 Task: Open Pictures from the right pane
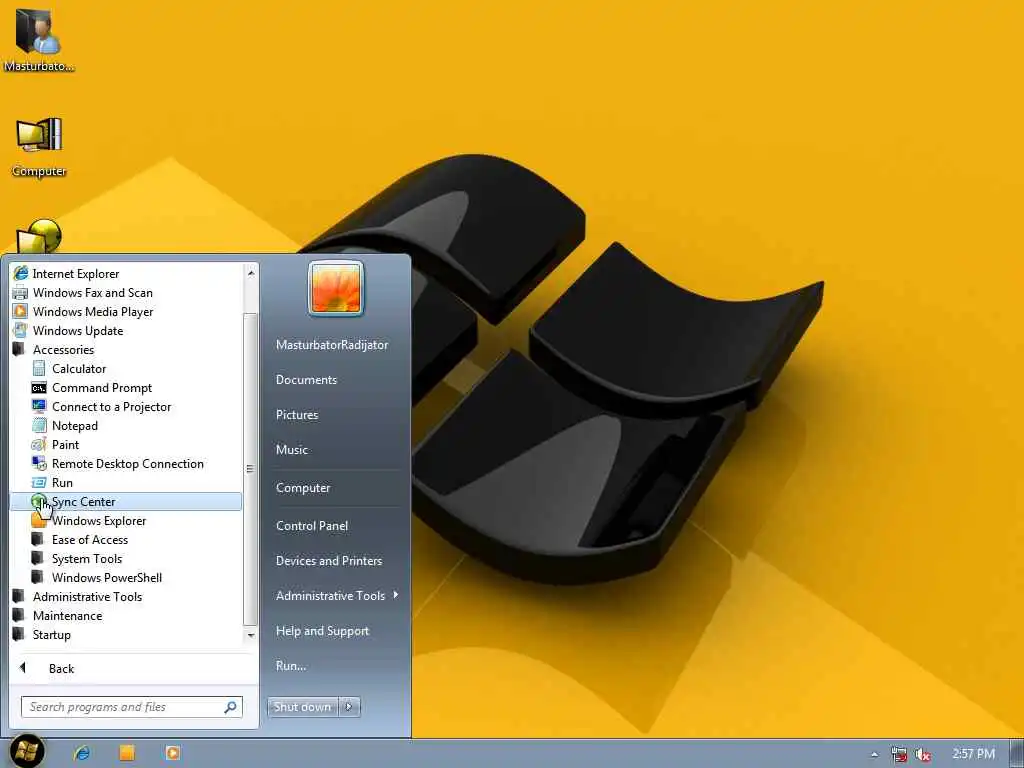(x=297, y=415)
